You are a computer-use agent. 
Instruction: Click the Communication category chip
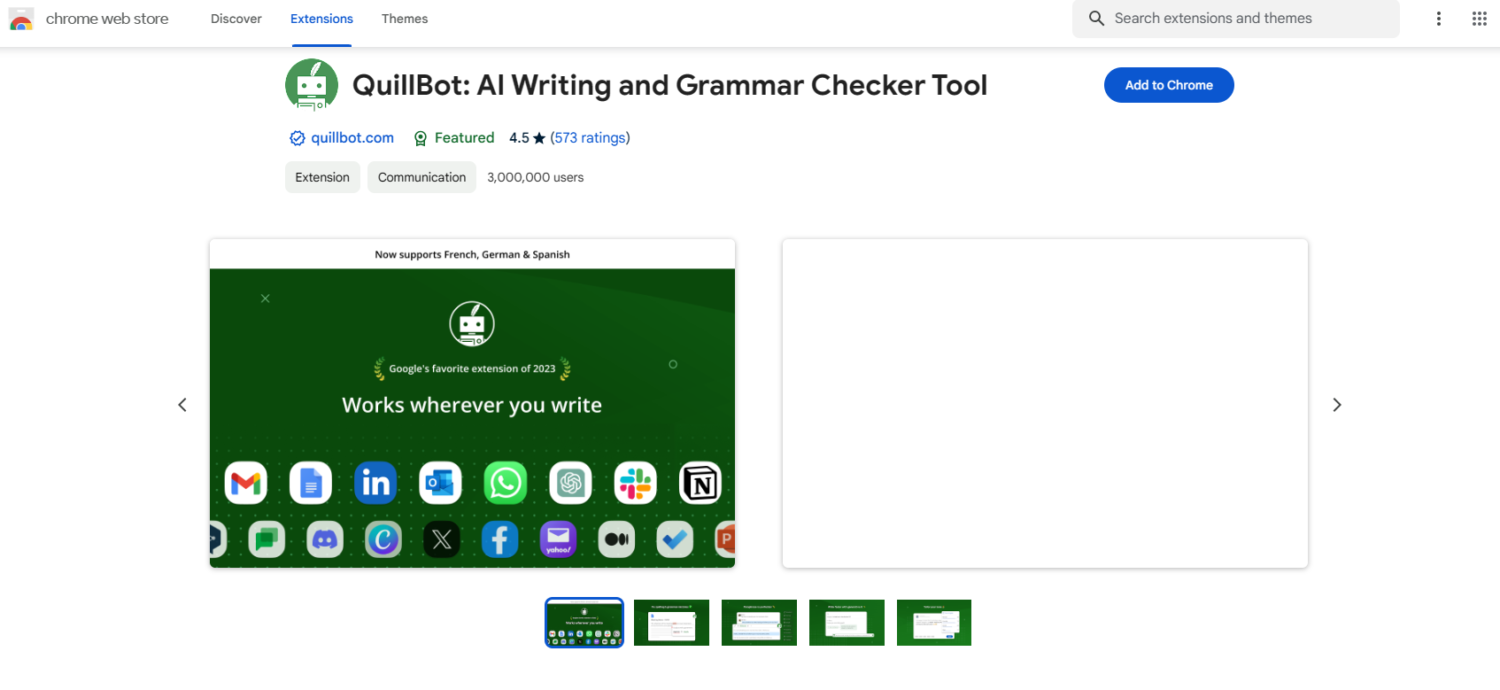click(421, 177)
